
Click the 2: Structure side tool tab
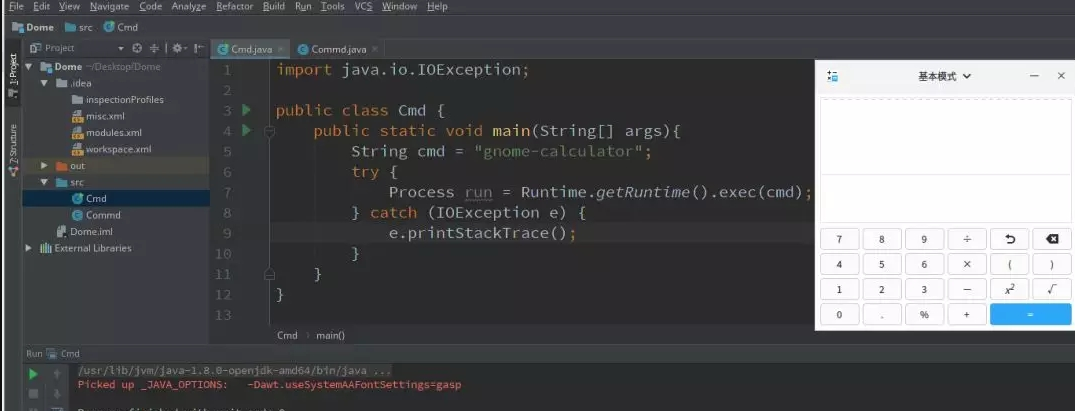point(12,148)
